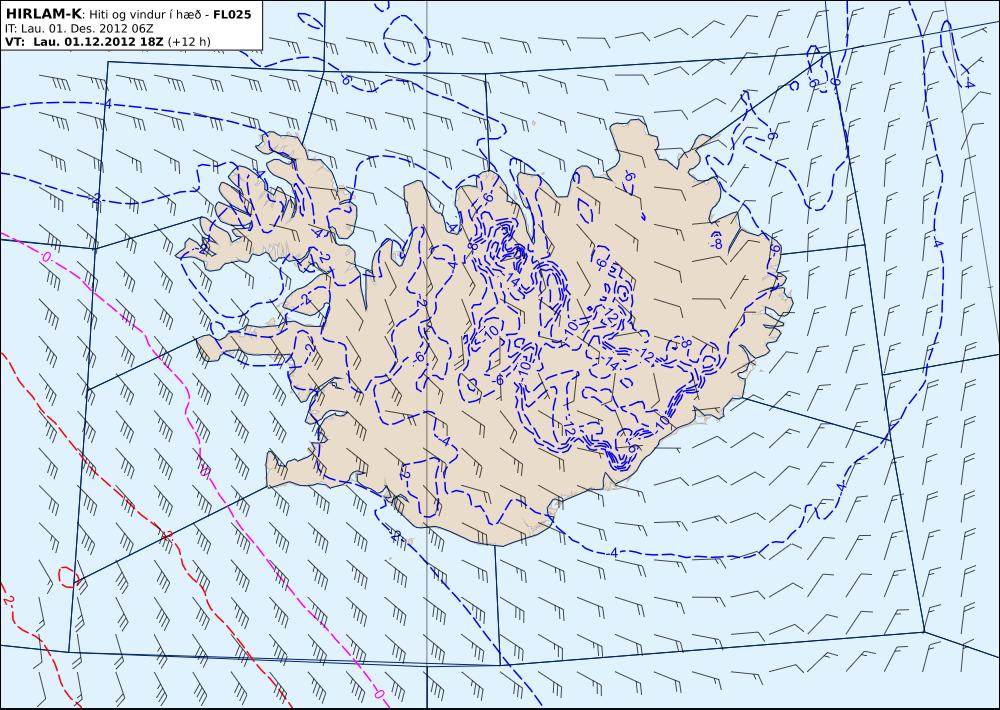Click the 'Hiti og vindur í hæð' caption

point(145,15)
